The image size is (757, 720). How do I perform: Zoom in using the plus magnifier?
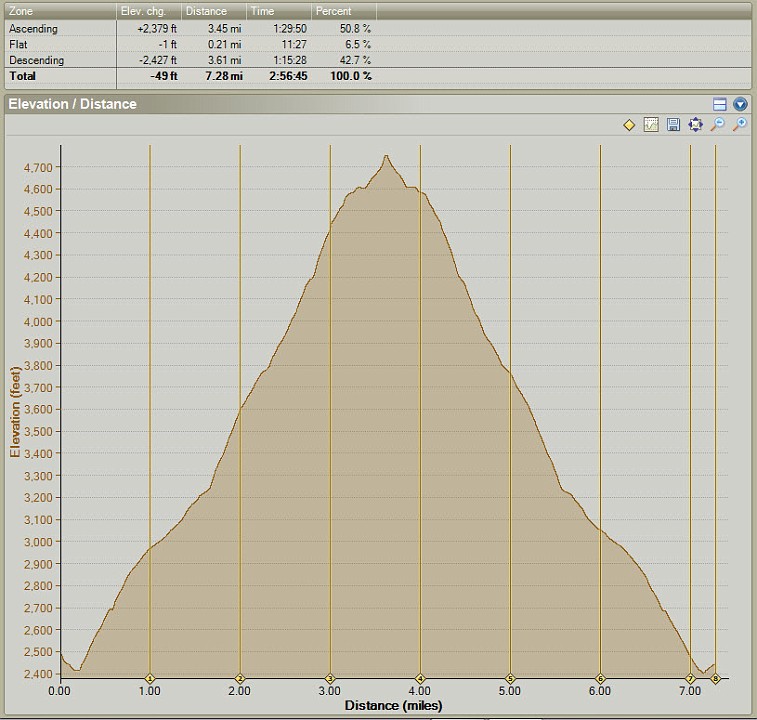coord(739,125)
